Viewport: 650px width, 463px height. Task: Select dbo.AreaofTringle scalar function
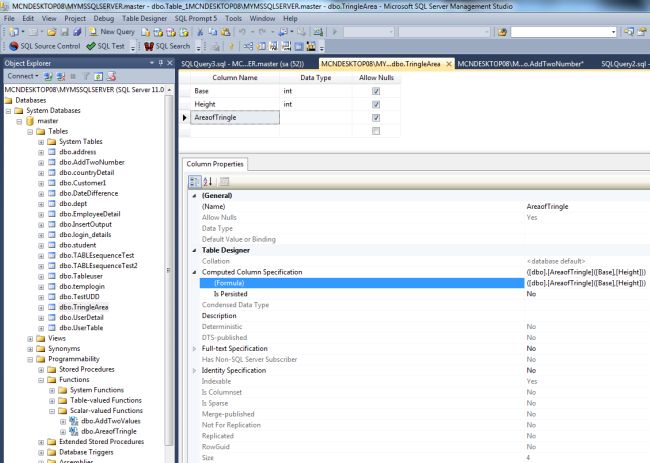[109, 431]
